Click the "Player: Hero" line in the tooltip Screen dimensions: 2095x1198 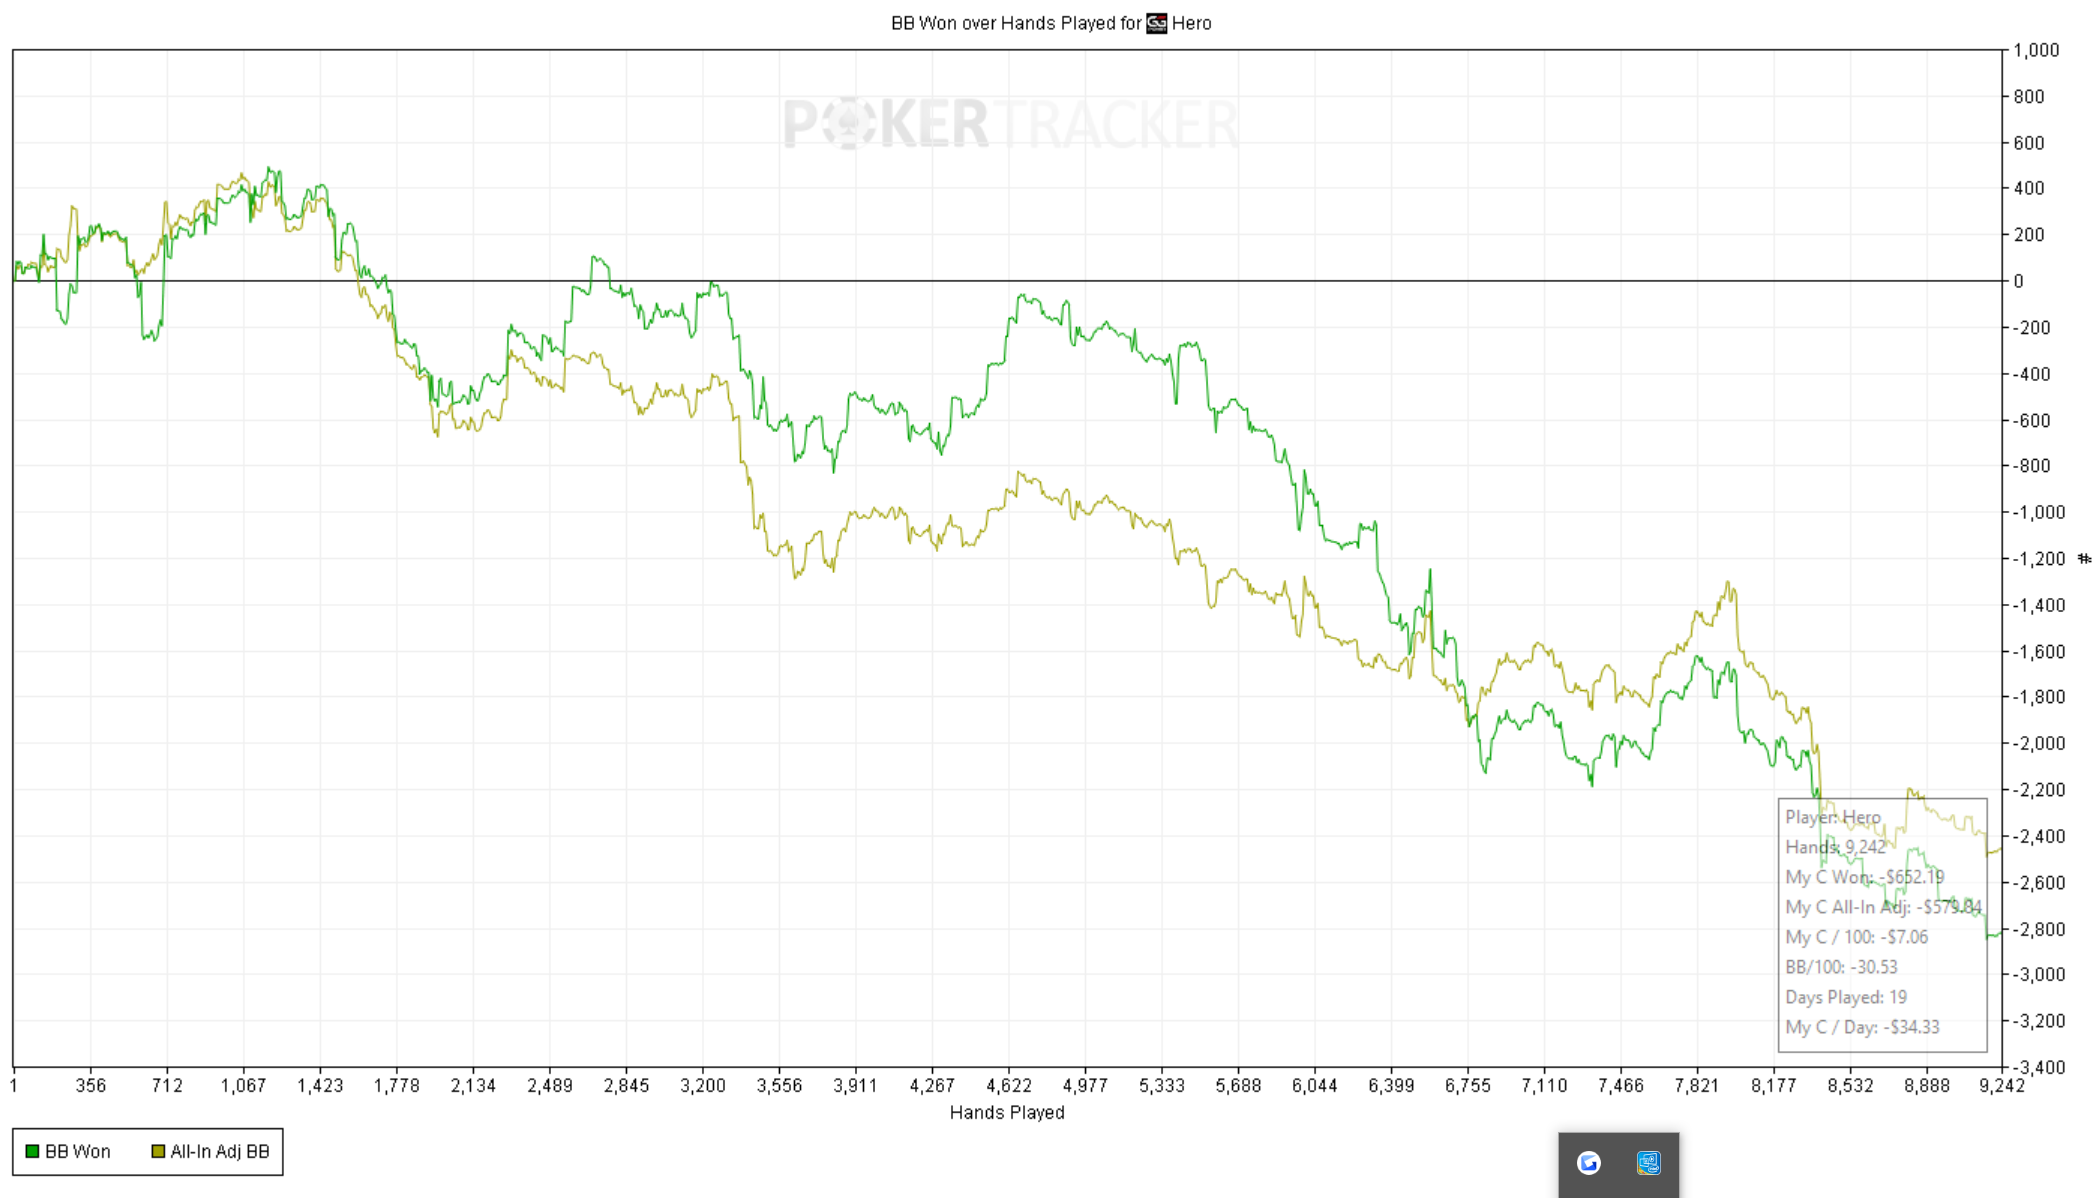point(1833,817)
